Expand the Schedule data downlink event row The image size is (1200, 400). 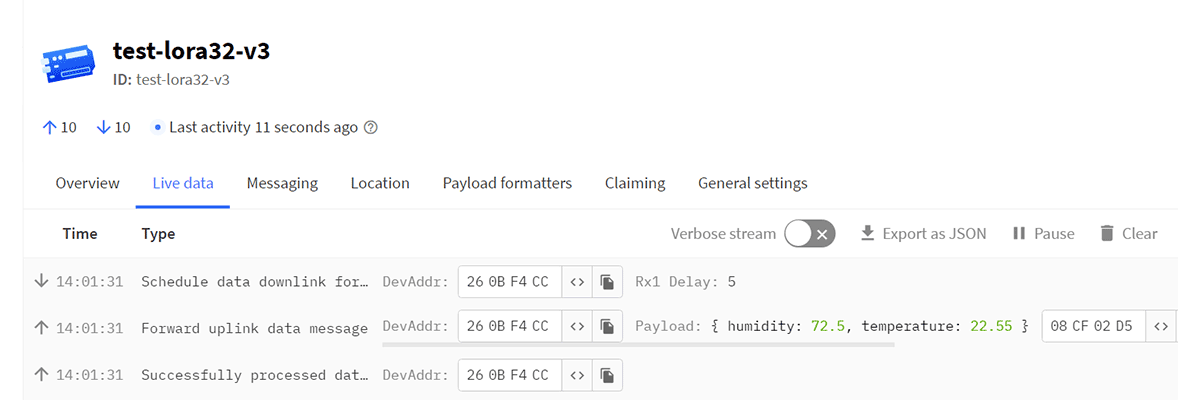[x=600, y=282]
